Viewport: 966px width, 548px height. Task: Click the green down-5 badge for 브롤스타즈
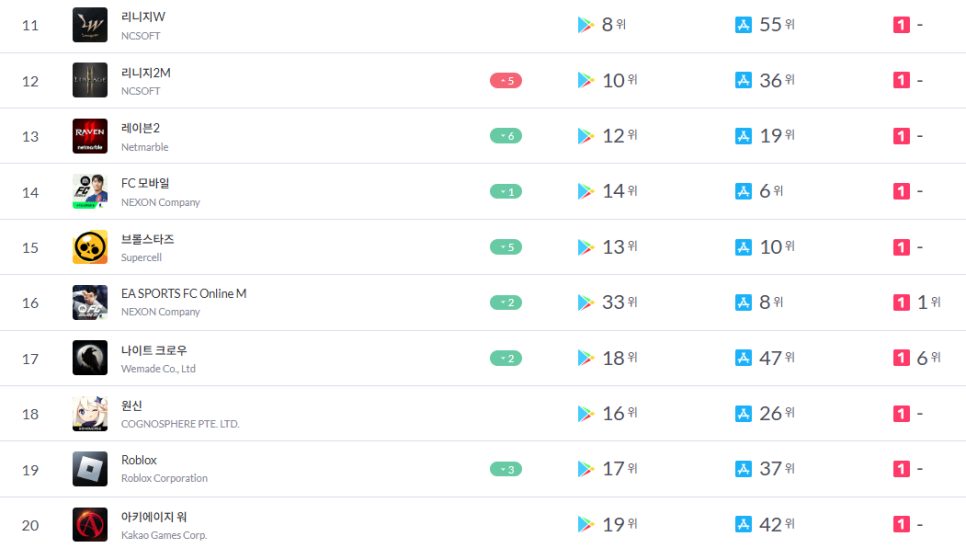pyautogui.click(x=506, y=247)
